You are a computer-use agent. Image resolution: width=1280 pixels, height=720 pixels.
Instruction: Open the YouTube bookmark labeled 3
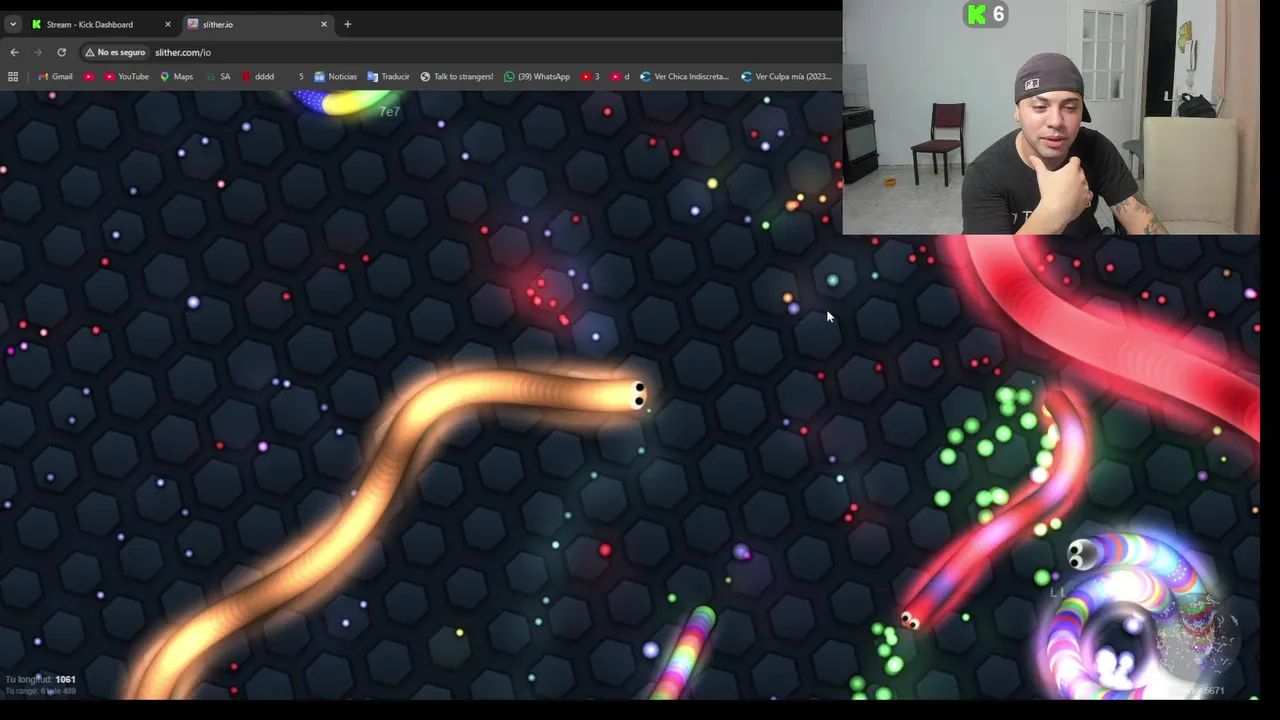tap(590, 76)
